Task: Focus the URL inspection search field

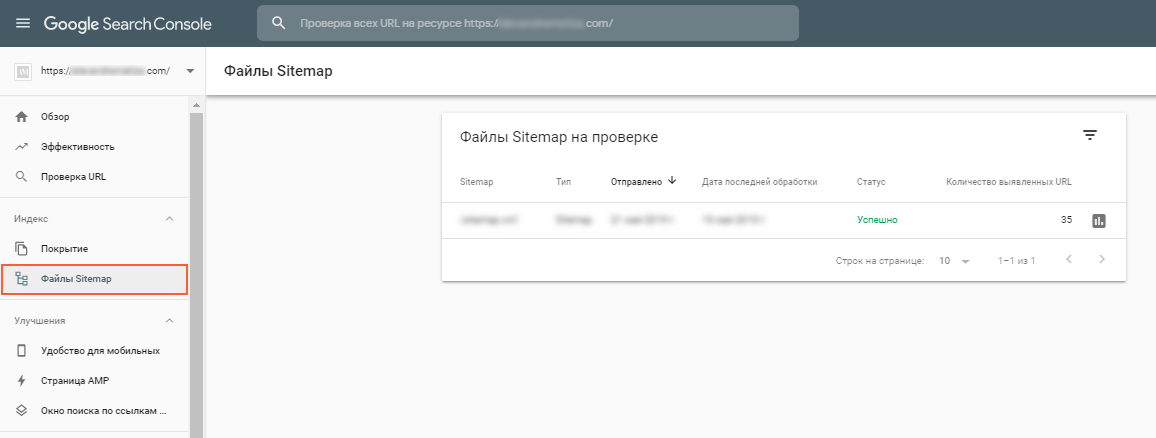Action: click(x=528, y=23)
